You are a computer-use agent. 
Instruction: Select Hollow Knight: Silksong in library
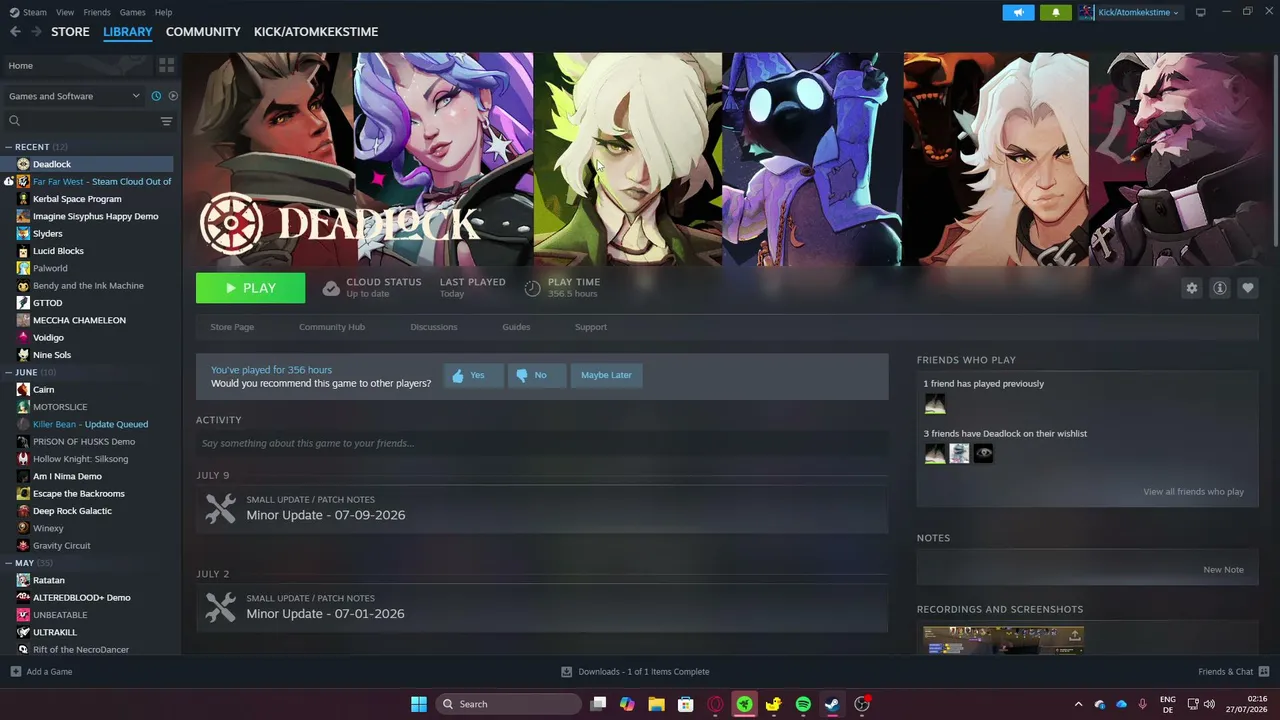click(80, 459)
